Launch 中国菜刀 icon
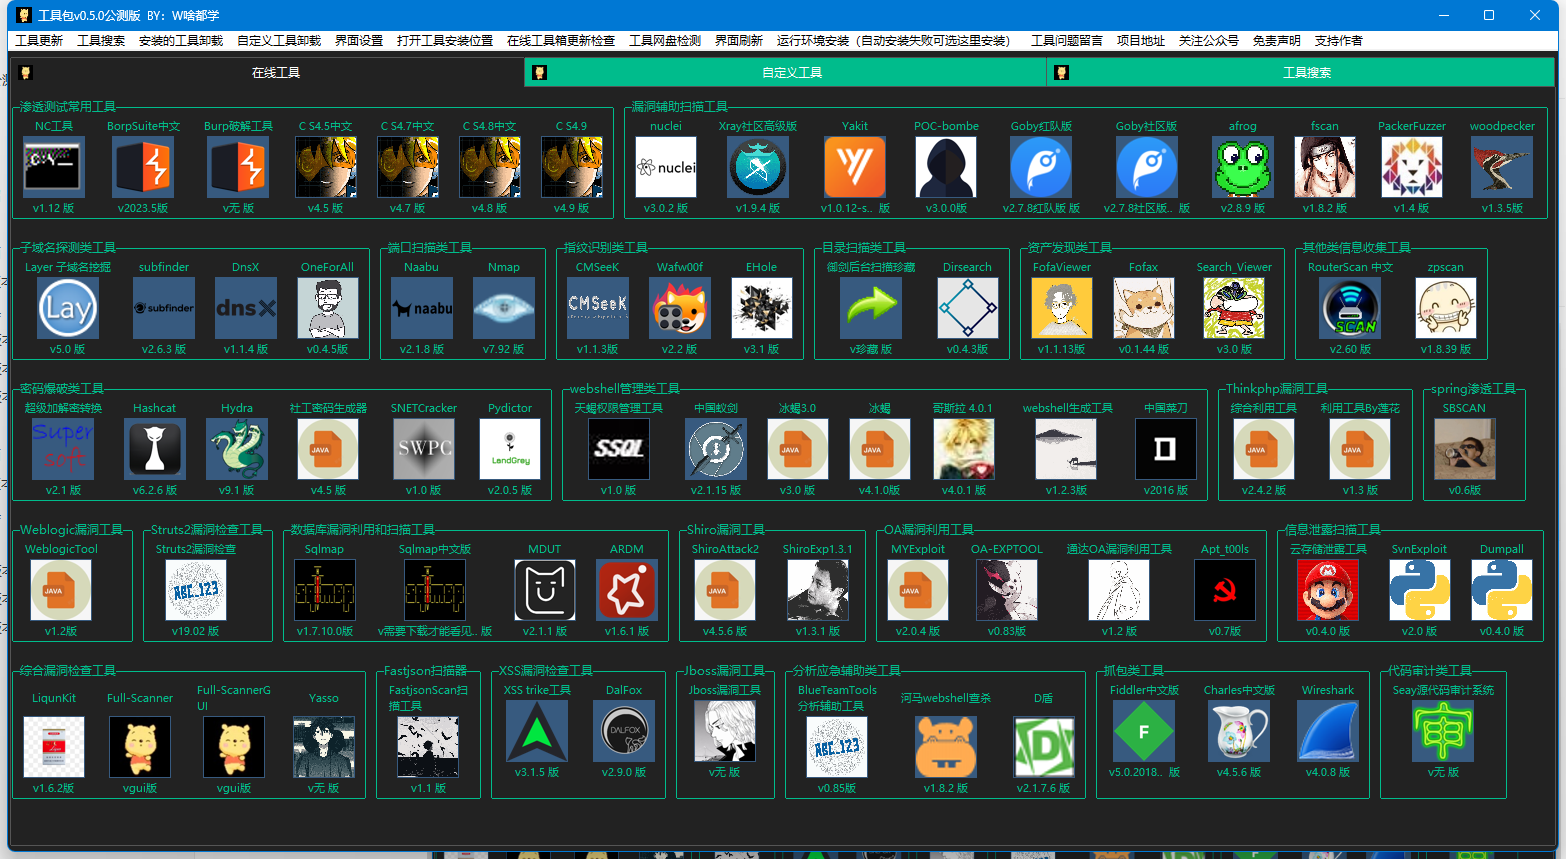The image size is (1566, 859). (x=1166, y=449)
